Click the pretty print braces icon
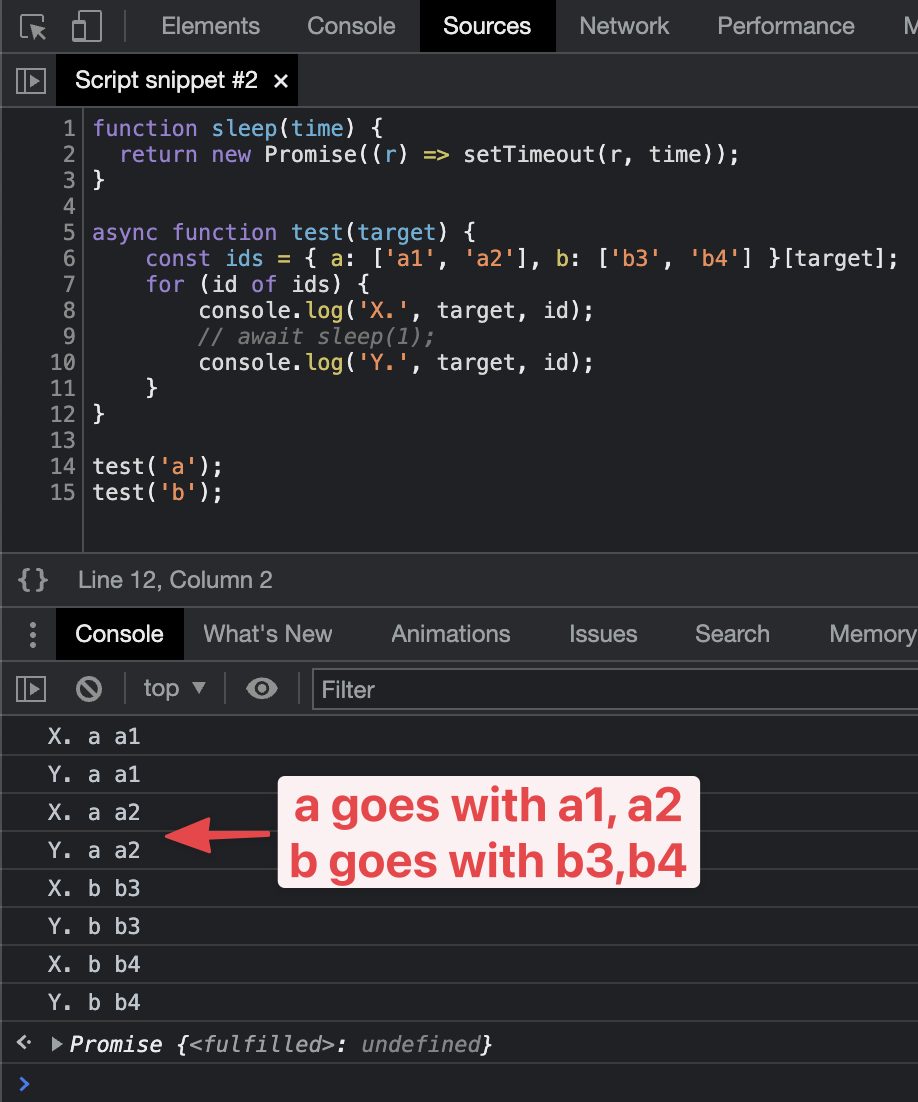Screen dimensions: 918x1102 [x=33, y=580]
